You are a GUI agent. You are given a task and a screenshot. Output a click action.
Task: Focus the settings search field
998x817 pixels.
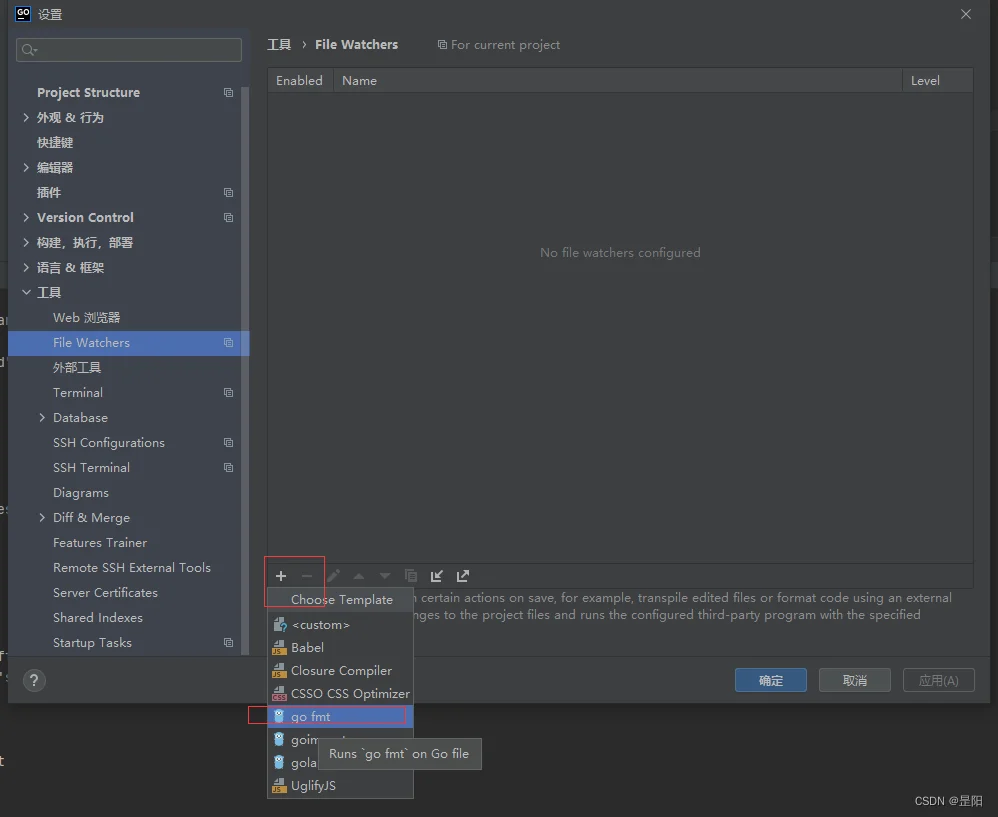(129, 50)
